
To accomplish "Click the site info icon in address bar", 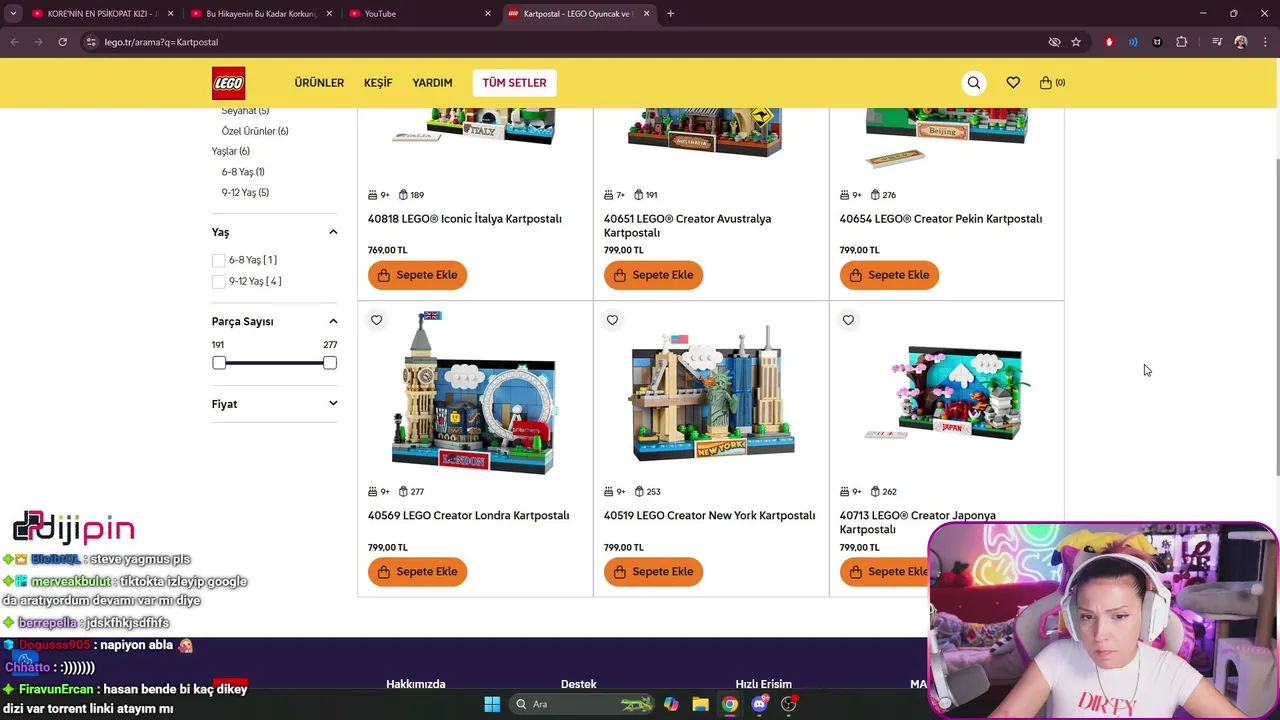I will [91, 42].
